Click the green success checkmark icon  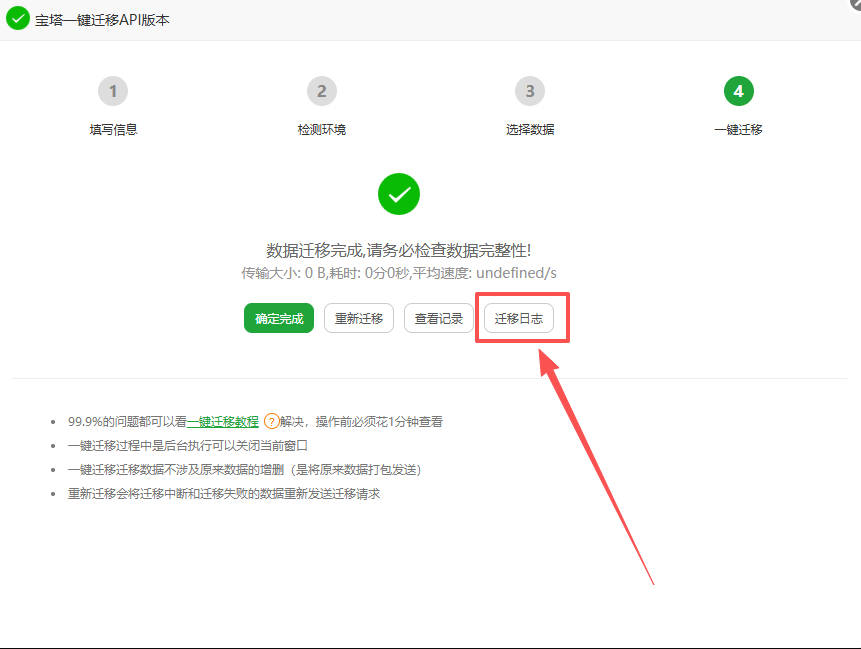(x=399, y=194)
